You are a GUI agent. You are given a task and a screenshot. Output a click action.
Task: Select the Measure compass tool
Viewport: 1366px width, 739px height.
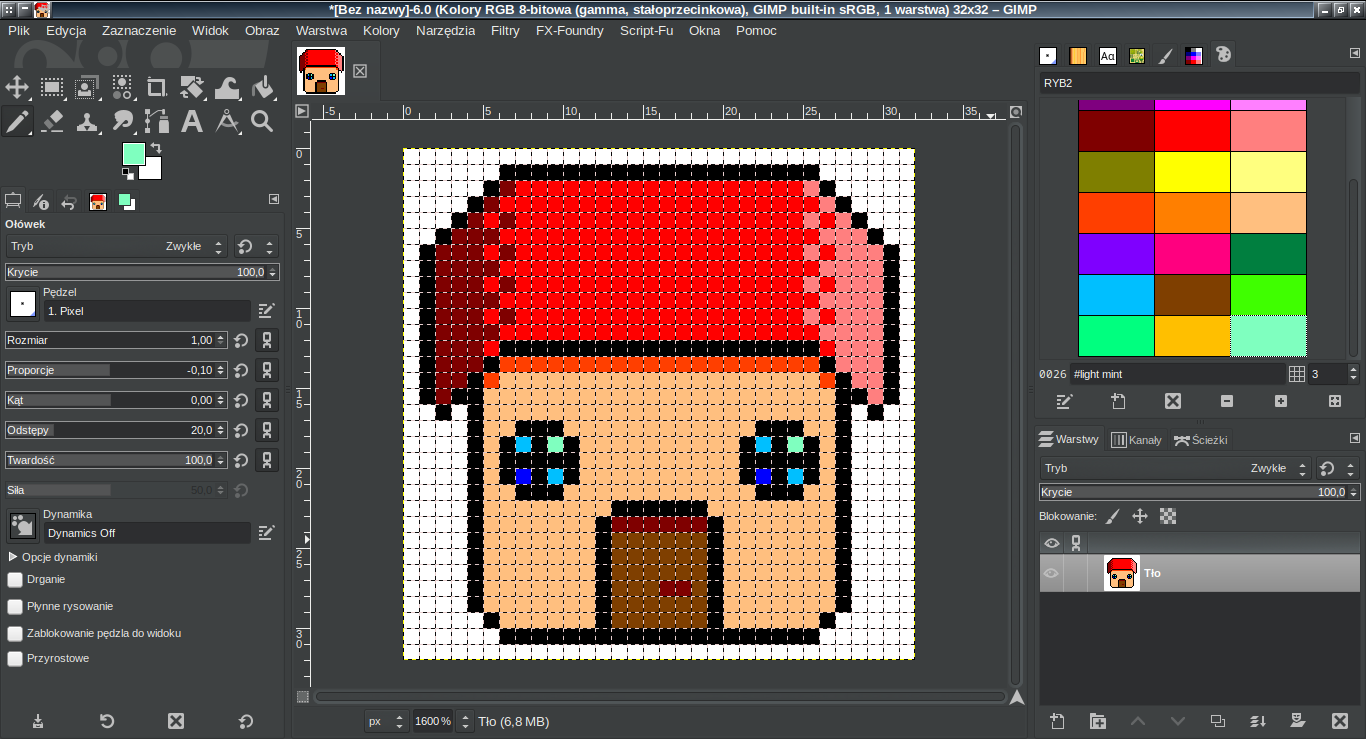(x=227, y=122)
